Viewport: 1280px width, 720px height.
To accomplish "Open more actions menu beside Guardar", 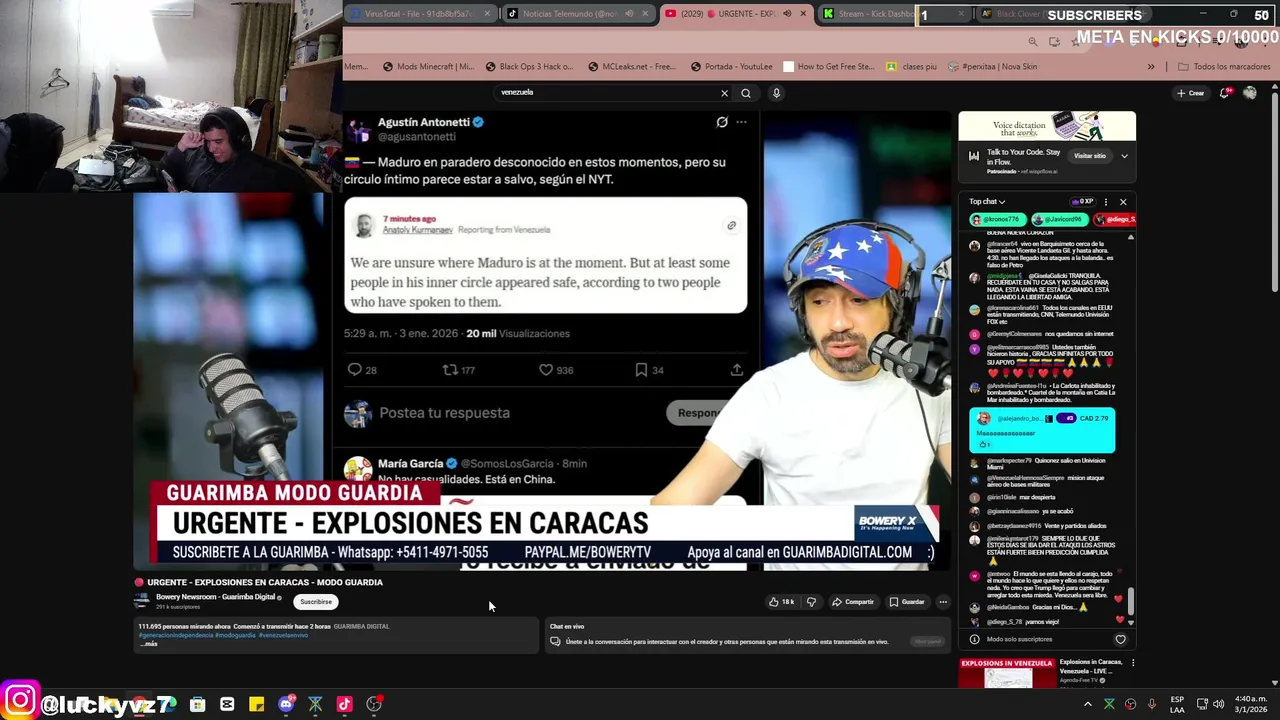I will (943, 602).
